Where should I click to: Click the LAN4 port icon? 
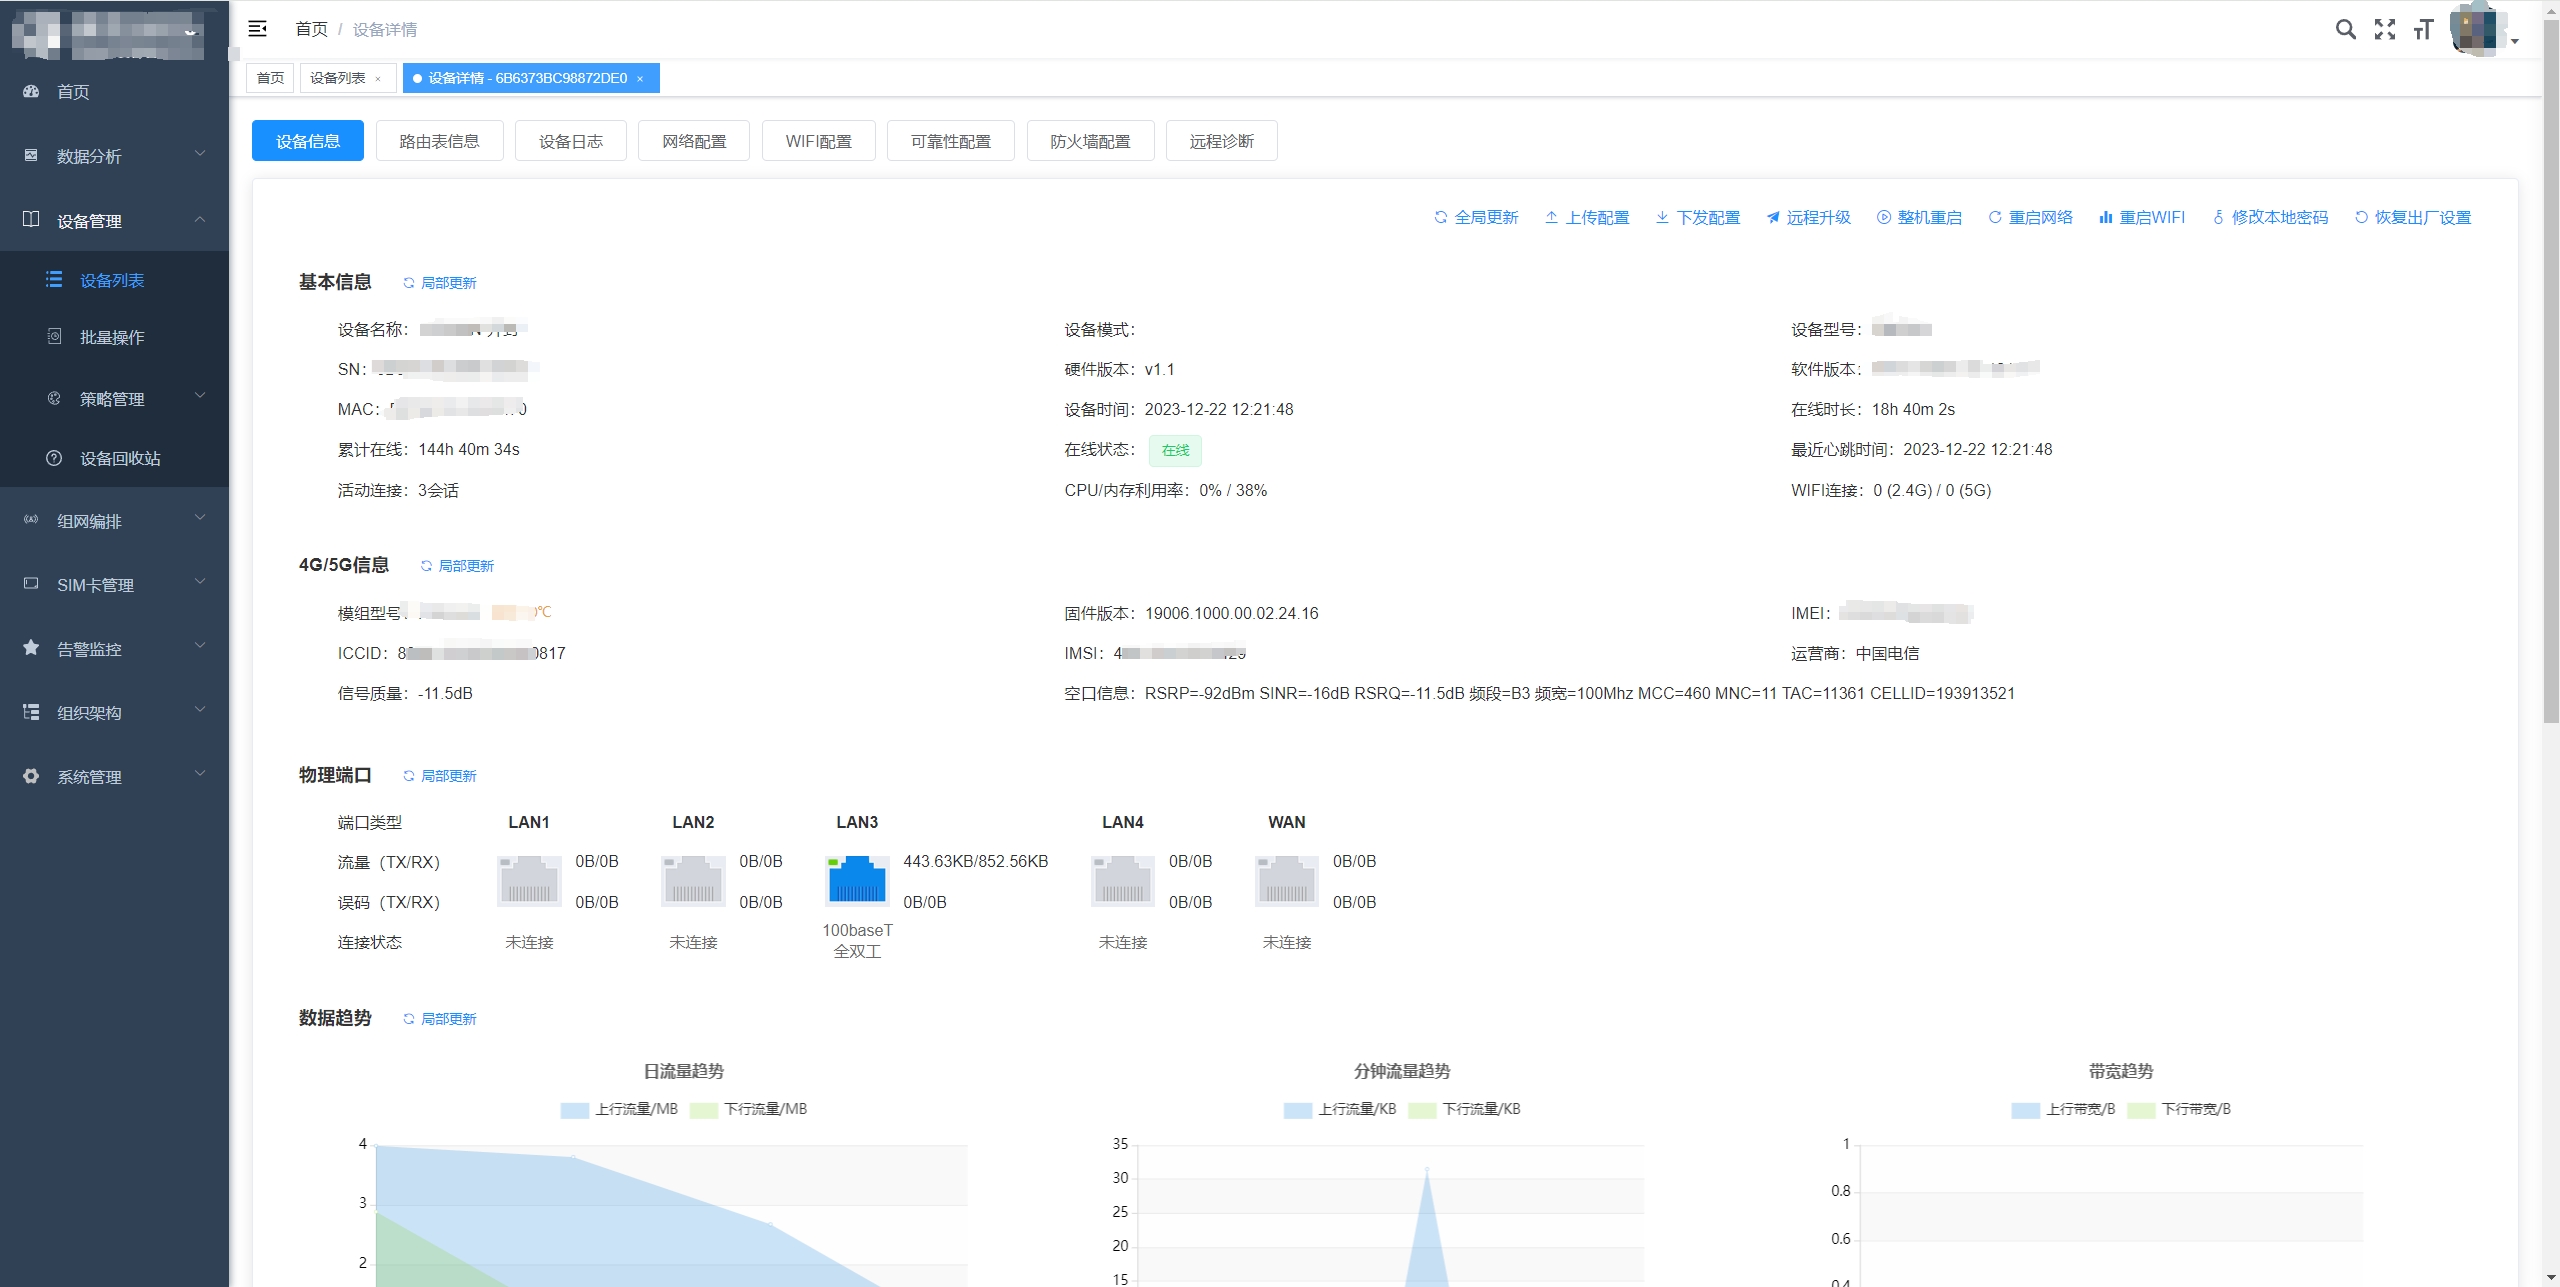pyautogui.click(x=1123, y=881)
